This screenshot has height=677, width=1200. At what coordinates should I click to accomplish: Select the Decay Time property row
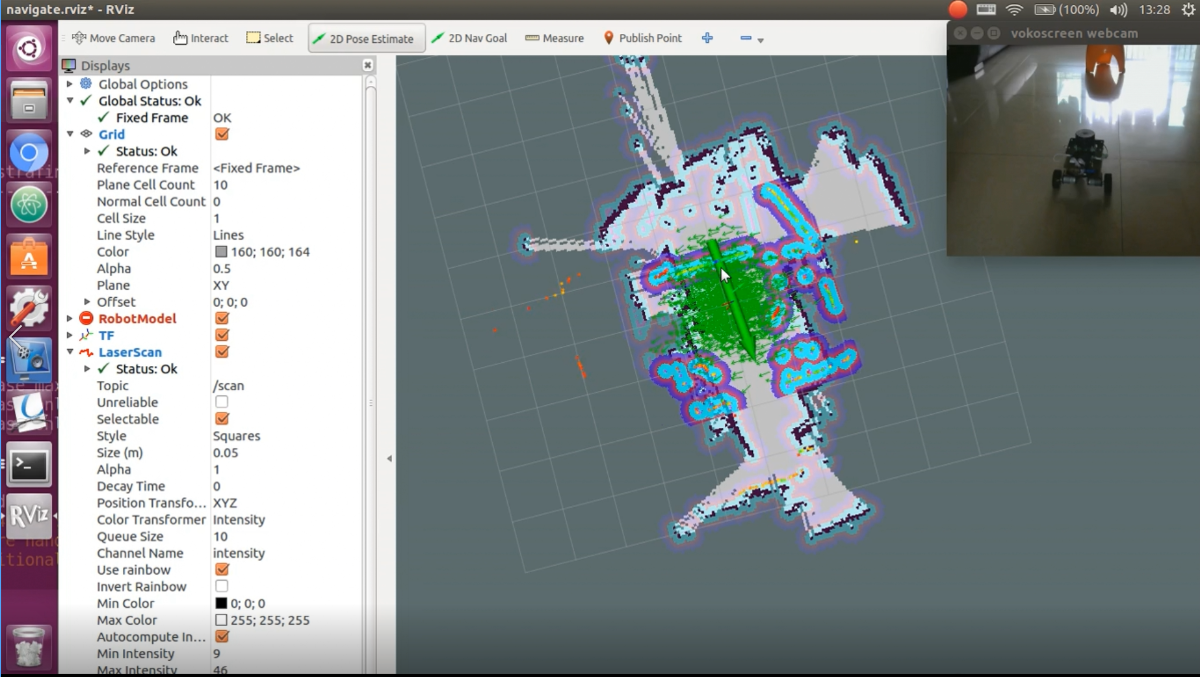coord(211,486)
